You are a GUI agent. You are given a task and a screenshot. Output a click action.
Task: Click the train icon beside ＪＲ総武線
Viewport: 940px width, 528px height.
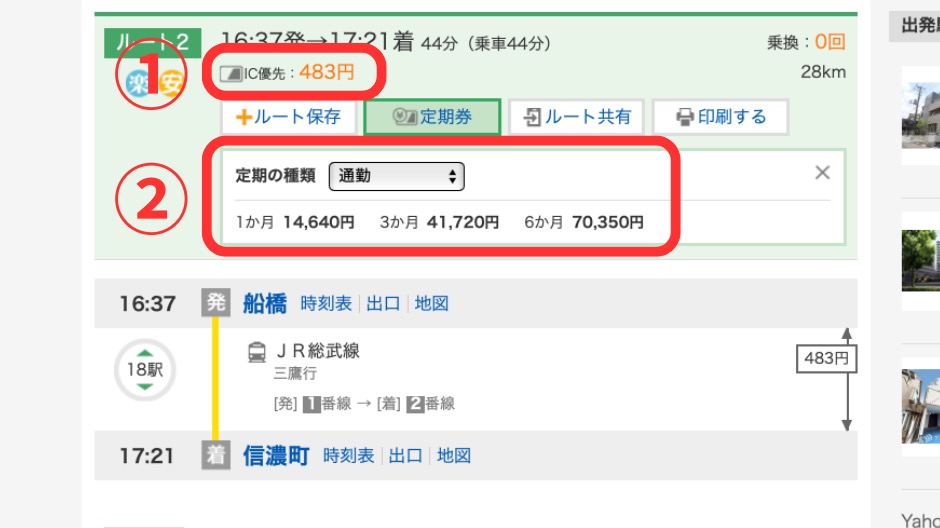[x=257, y=352]
